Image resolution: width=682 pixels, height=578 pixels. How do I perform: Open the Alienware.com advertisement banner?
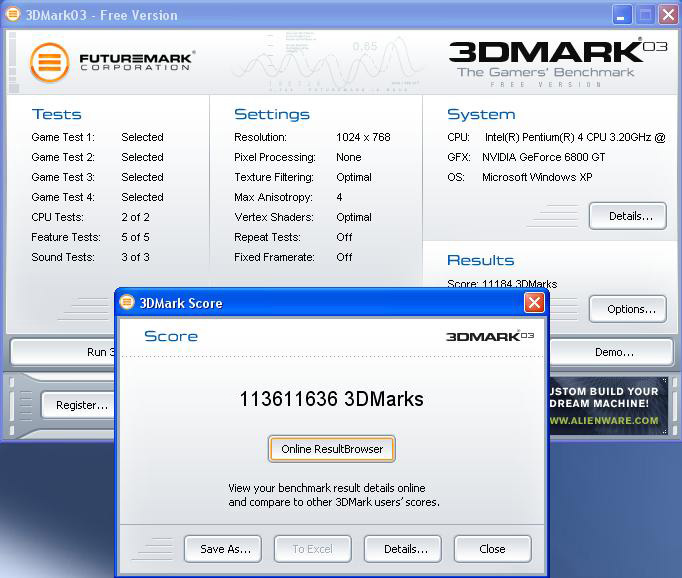(x=607, y=405)
